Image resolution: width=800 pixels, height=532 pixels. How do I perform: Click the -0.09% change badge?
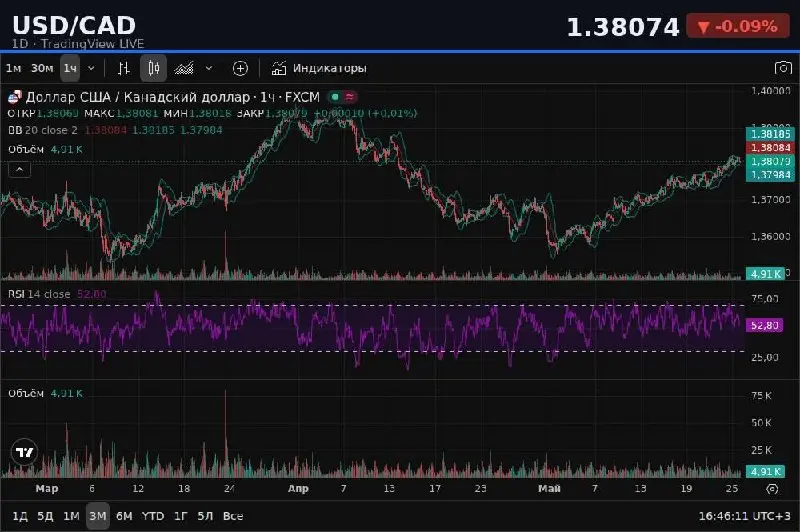pyautogui.click(x=738, y=26)
